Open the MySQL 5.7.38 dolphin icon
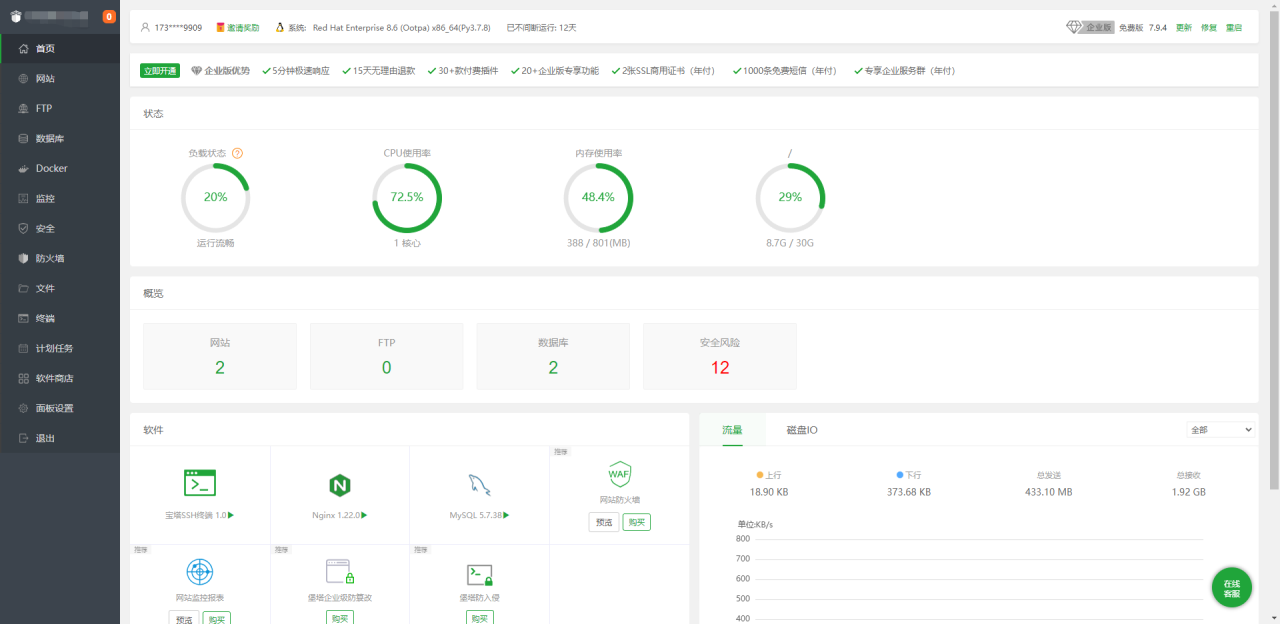This screenshot has width=1280, height=624. pos(479,486)
